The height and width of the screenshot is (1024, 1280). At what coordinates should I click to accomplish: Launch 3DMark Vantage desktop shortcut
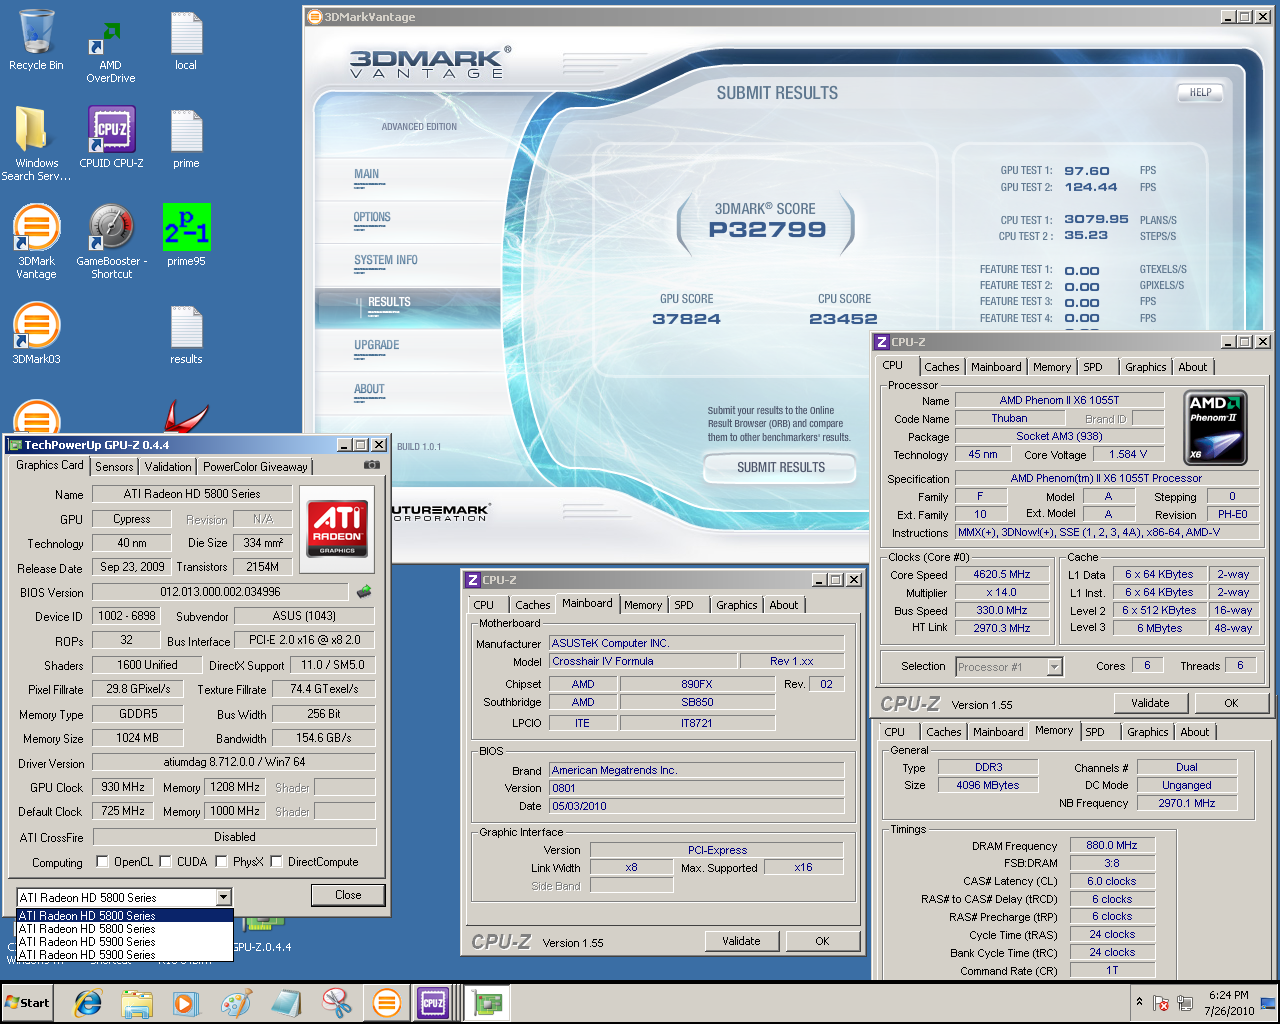tap(36, 241)
